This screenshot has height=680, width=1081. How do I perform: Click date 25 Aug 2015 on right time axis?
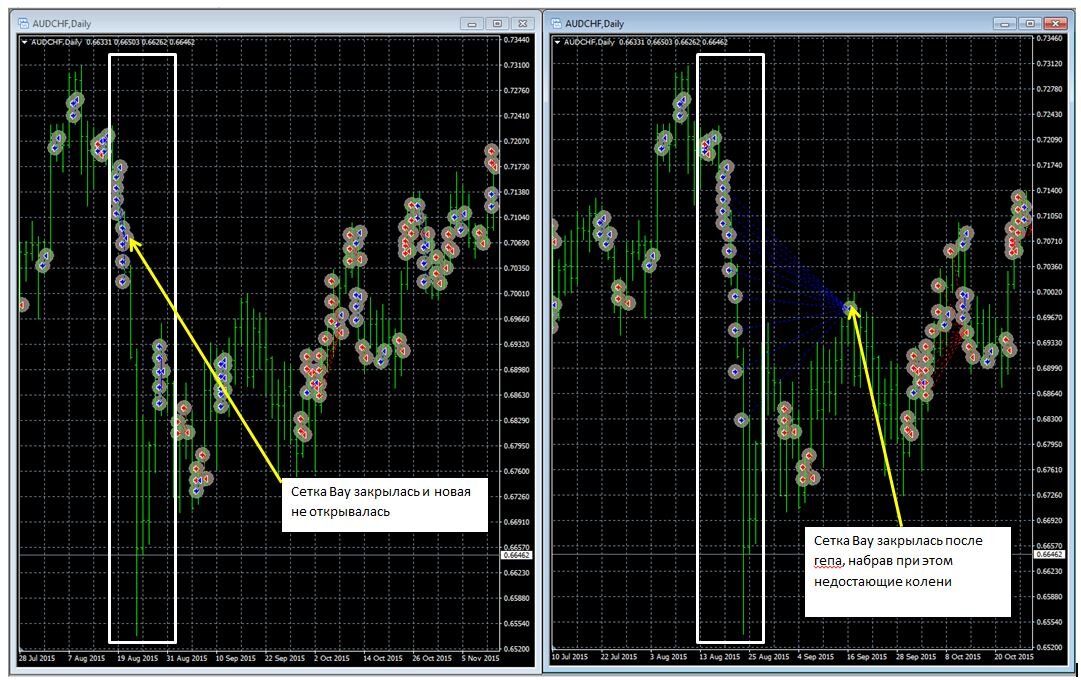[x=769, y=657]
